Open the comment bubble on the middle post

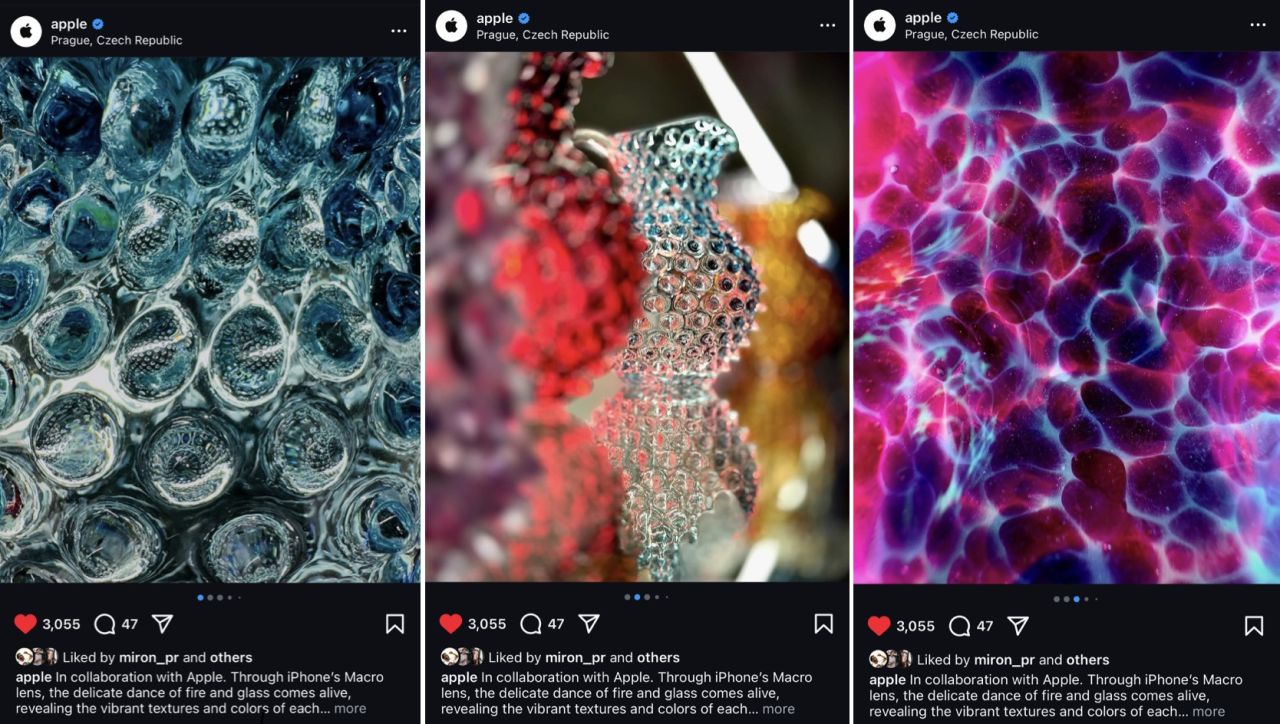click(531, 623)
